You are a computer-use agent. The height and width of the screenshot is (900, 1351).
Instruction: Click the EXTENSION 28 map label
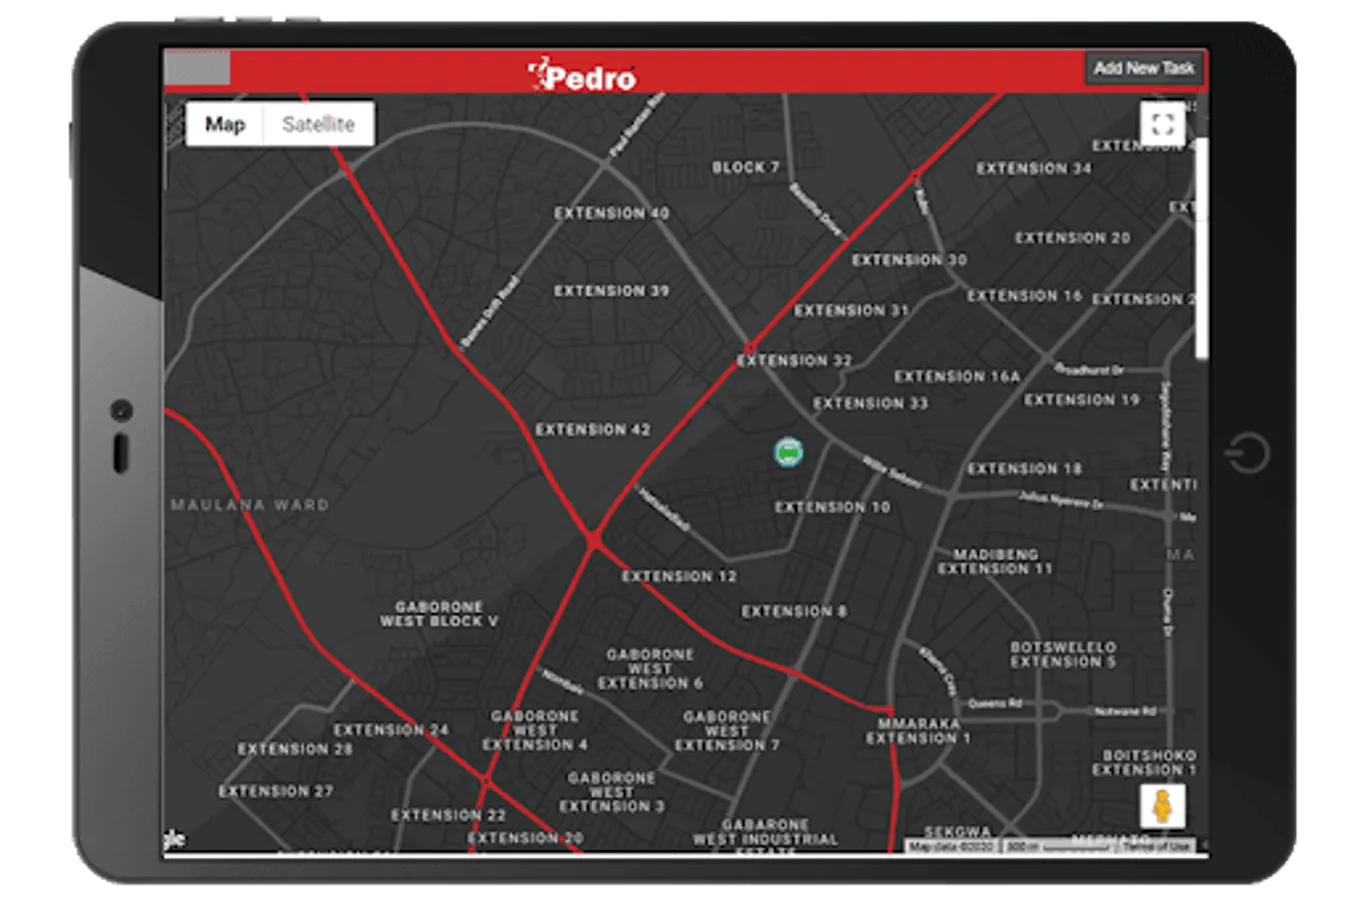tap(295, 749)
